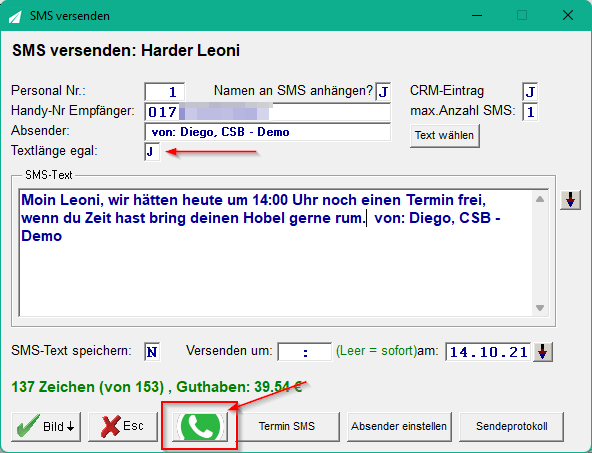Send message via green WhatsApp phone icon
This screenshot has width=592, height=453.
point(200,427)
